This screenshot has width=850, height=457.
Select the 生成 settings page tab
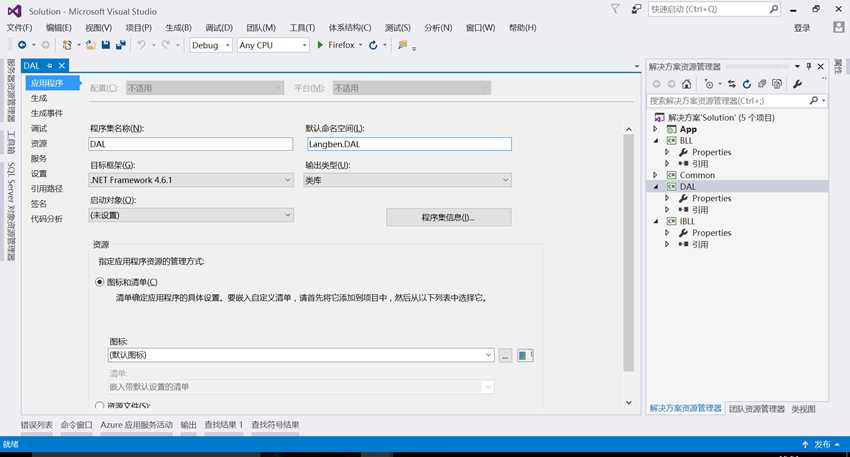[39, 98]
